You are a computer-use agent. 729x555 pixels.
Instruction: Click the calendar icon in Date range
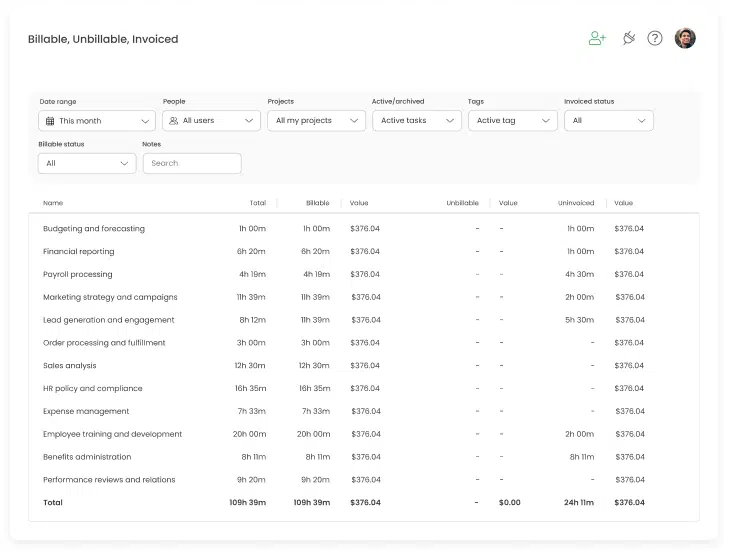tap(49, 121)
